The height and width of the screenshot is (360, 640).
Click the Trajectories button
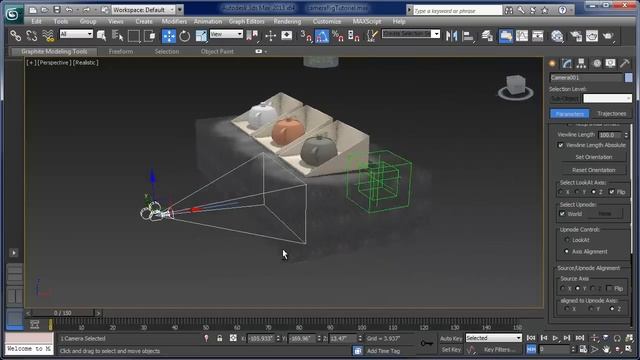click(611, 114)
